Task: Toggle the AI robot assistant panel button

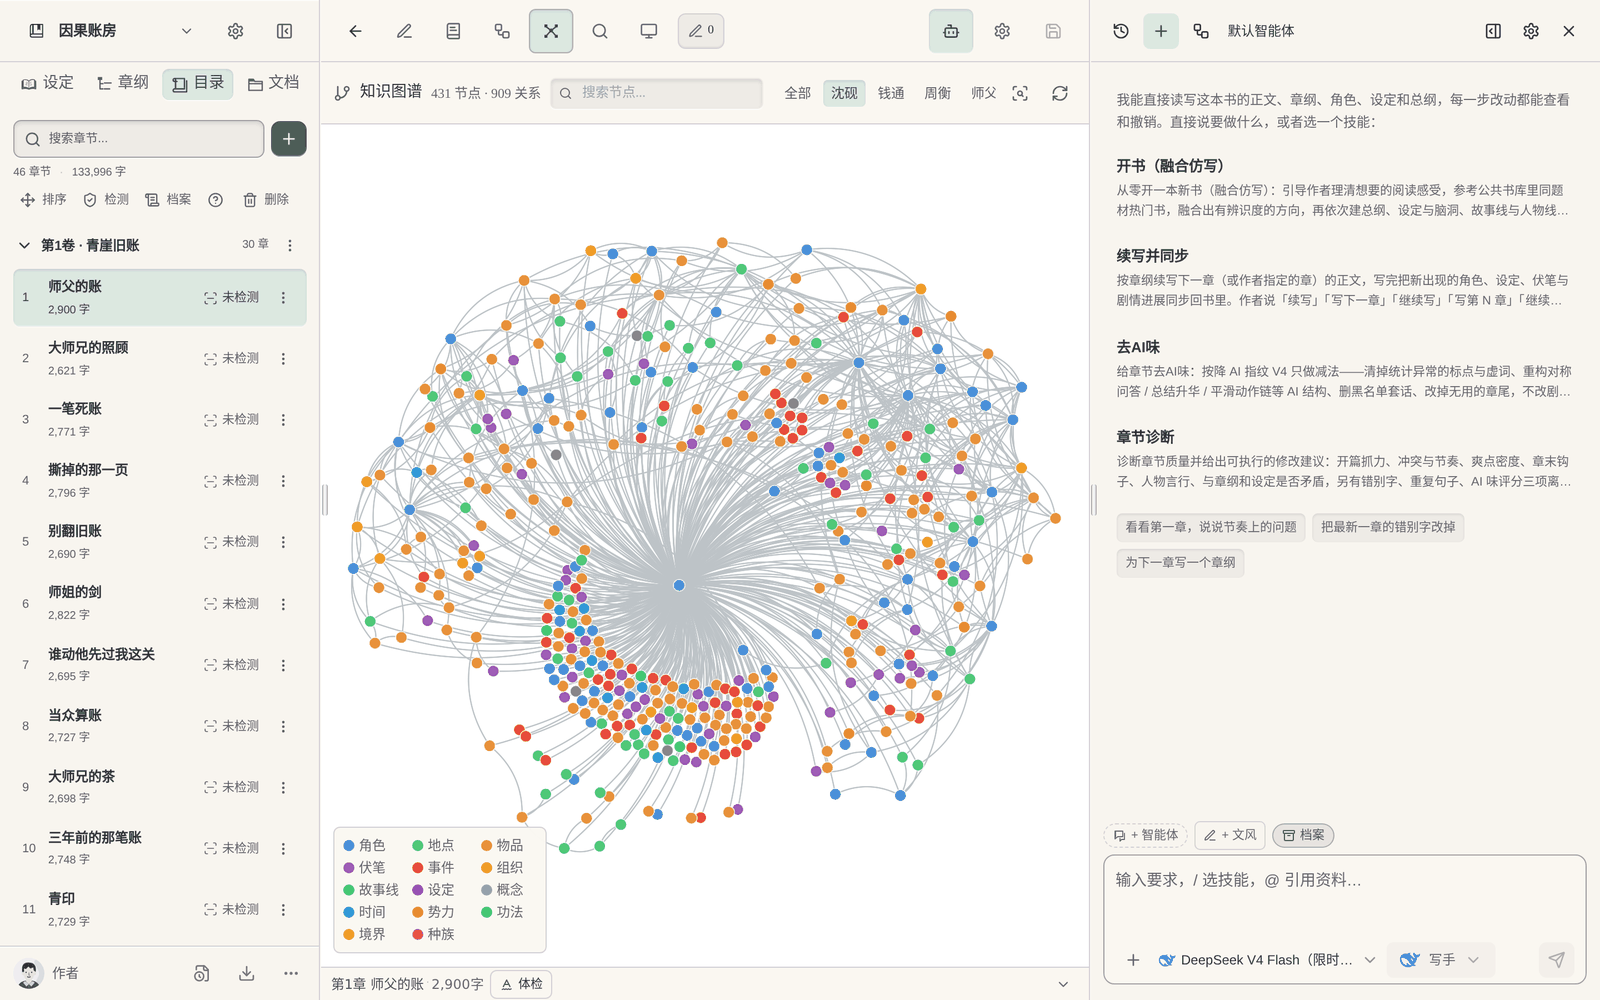Action: [951, 31]
